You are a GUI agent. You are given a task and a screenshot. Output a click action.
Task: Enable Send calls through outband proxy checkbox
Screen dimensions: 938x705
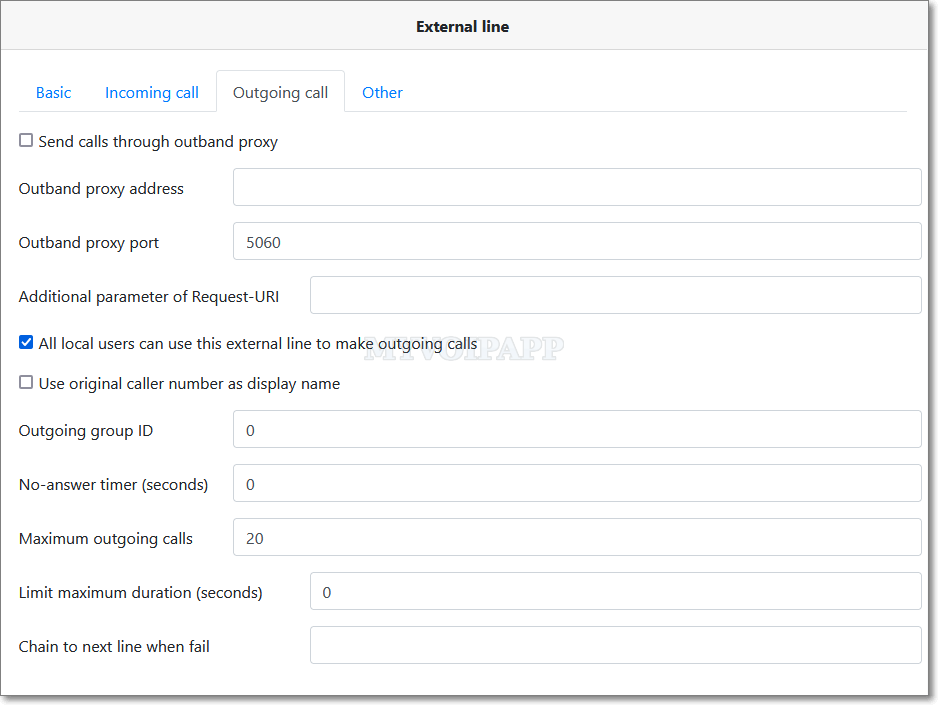coord(27,141)
